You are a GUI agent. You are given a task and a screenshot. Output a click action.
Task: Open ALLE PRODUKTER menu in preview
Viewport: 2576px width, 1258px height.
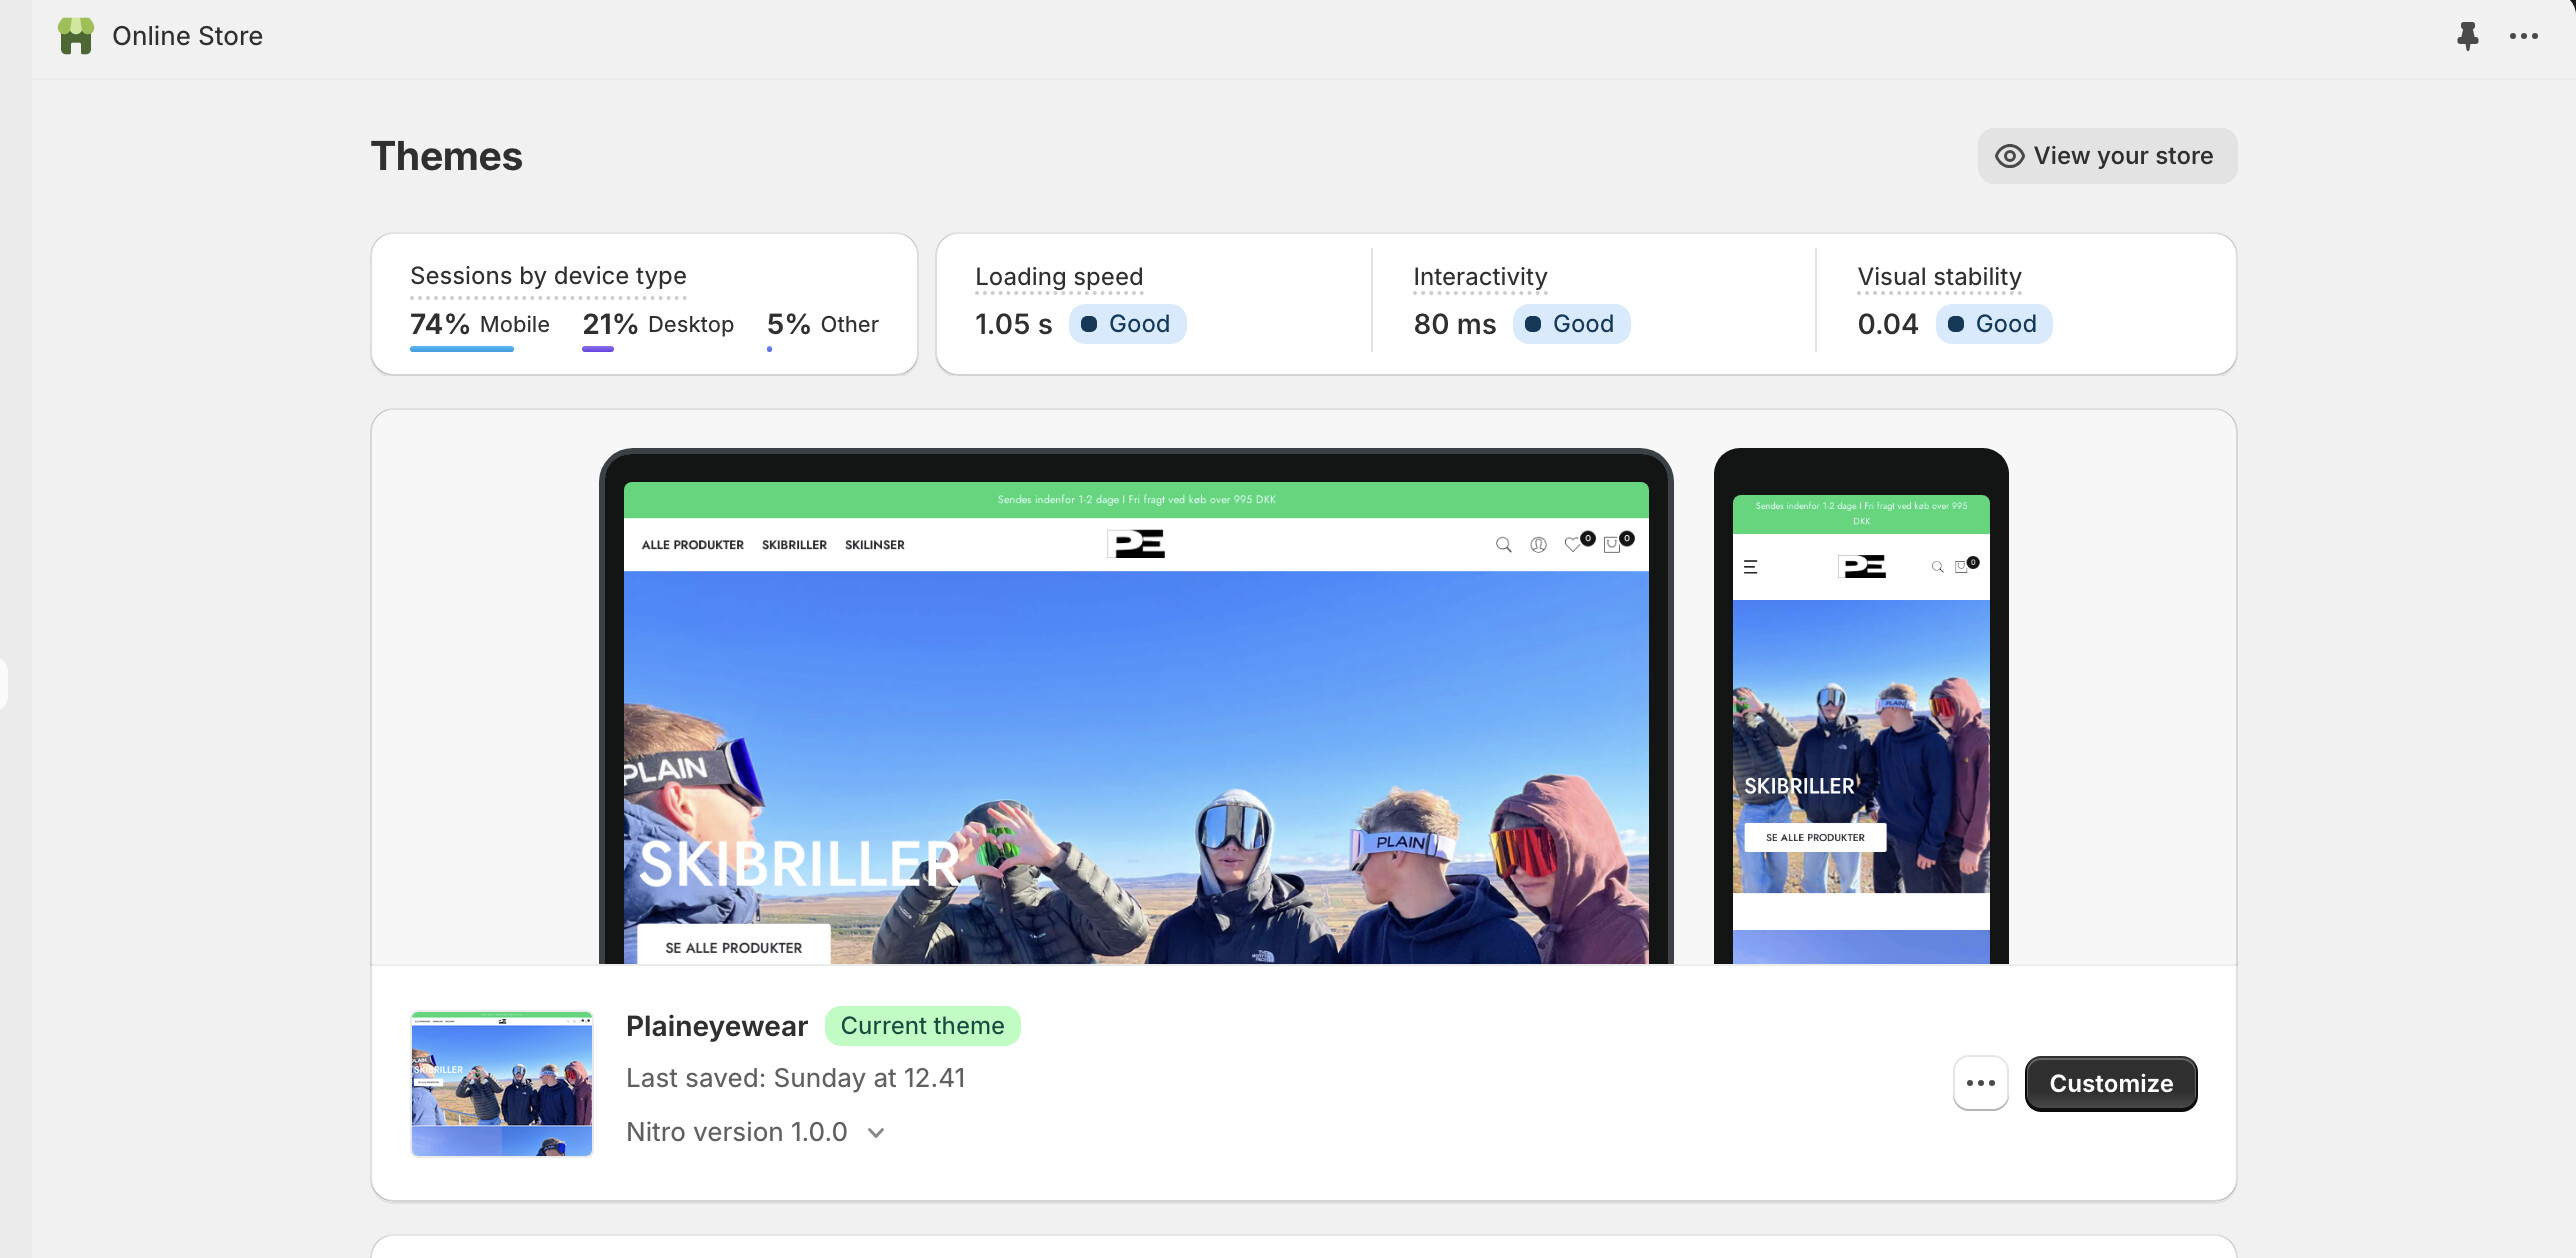692,545
